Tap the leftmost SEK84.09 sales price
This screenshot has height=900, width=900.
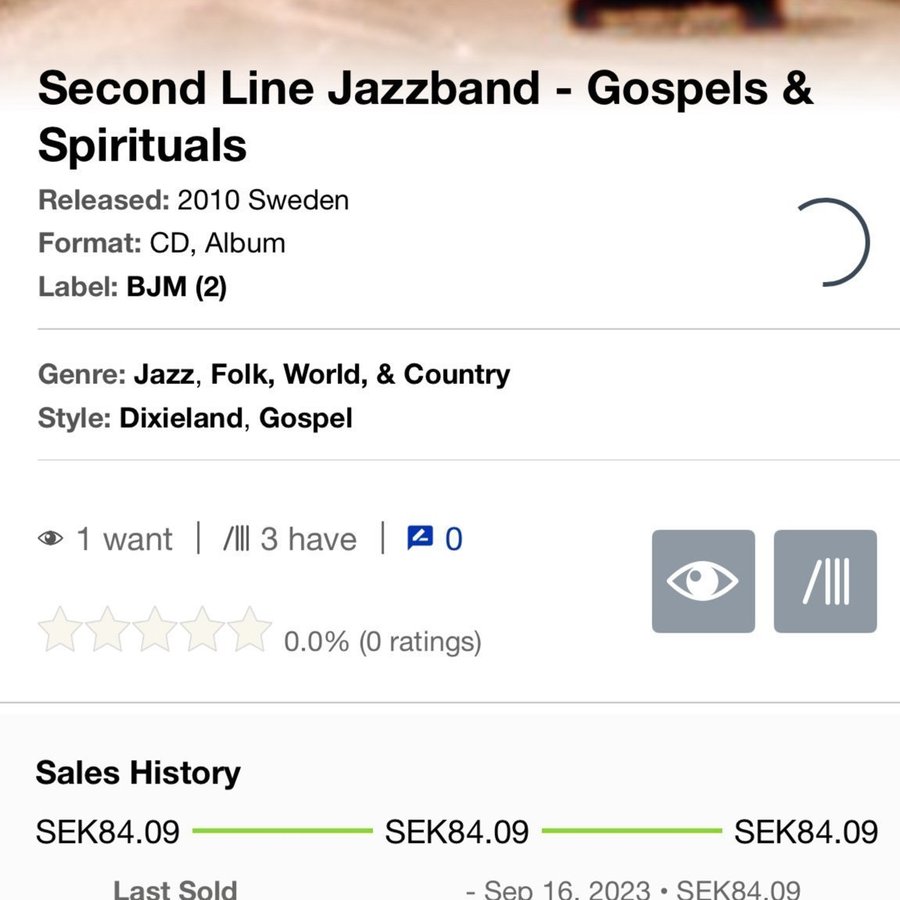(x=108, y=832)
